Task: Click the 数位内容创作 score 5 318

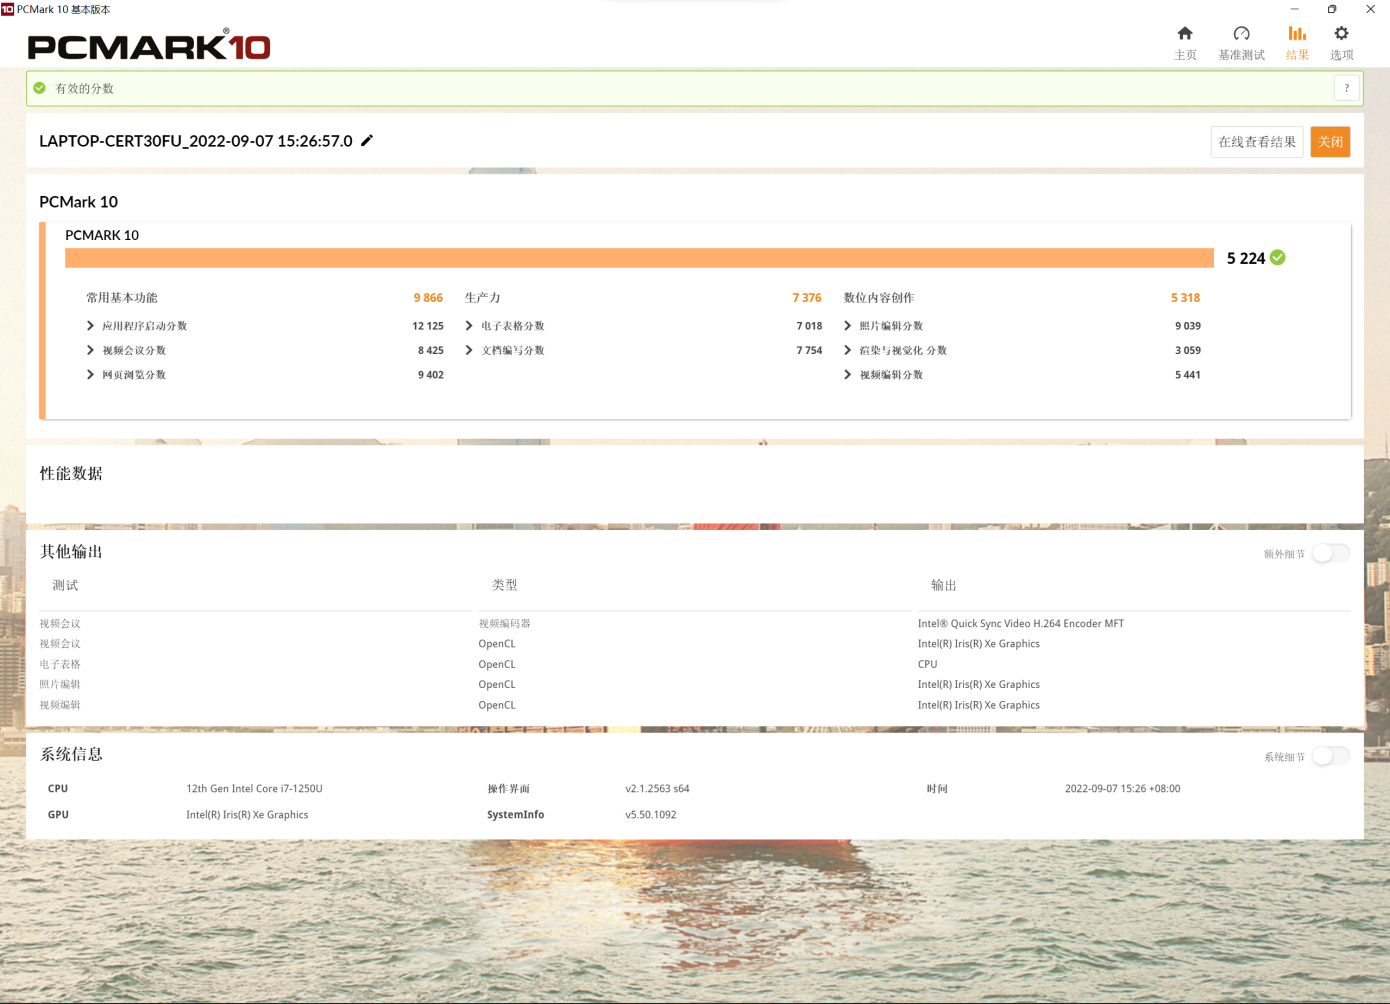Action: point(1186,298)
